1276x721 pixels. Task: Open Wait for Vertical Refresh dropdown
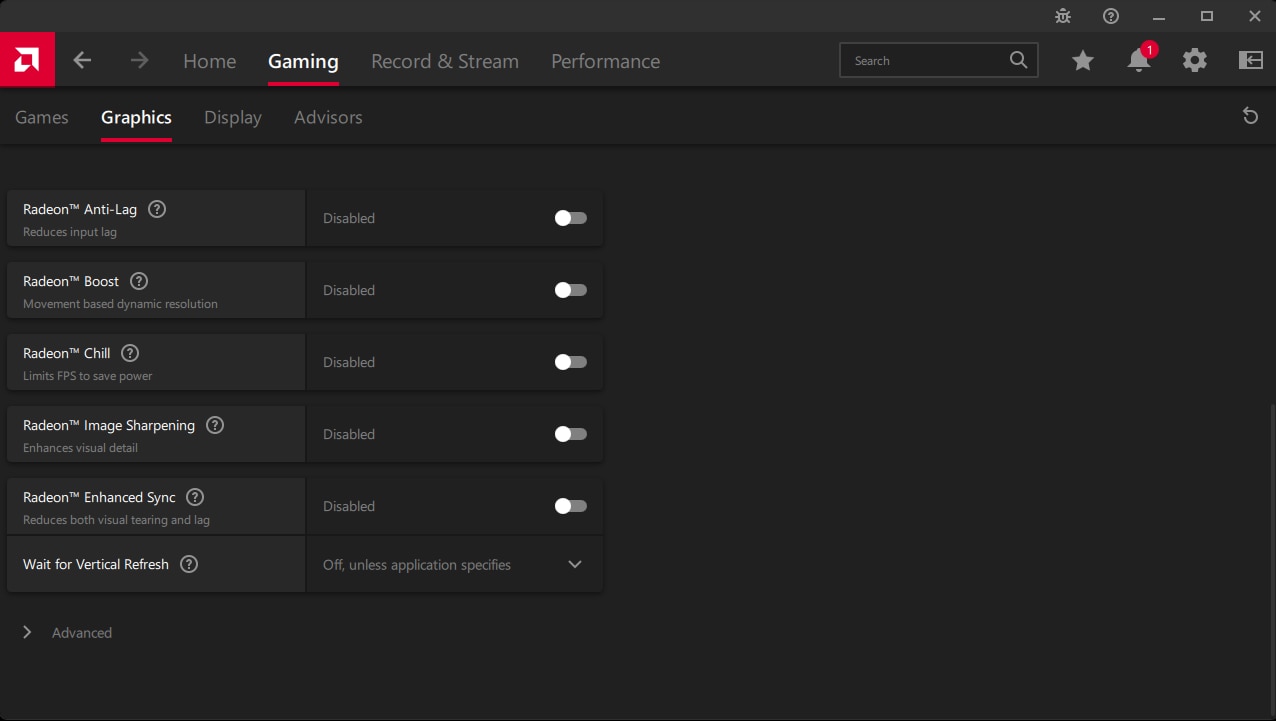click(x=455, y=564)
